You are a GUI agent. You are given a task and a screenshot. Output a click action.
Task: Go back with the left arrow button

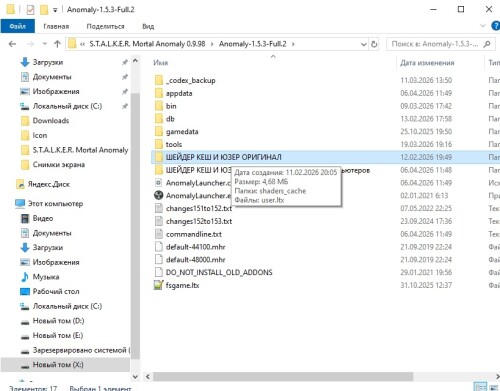coord(12,44)
